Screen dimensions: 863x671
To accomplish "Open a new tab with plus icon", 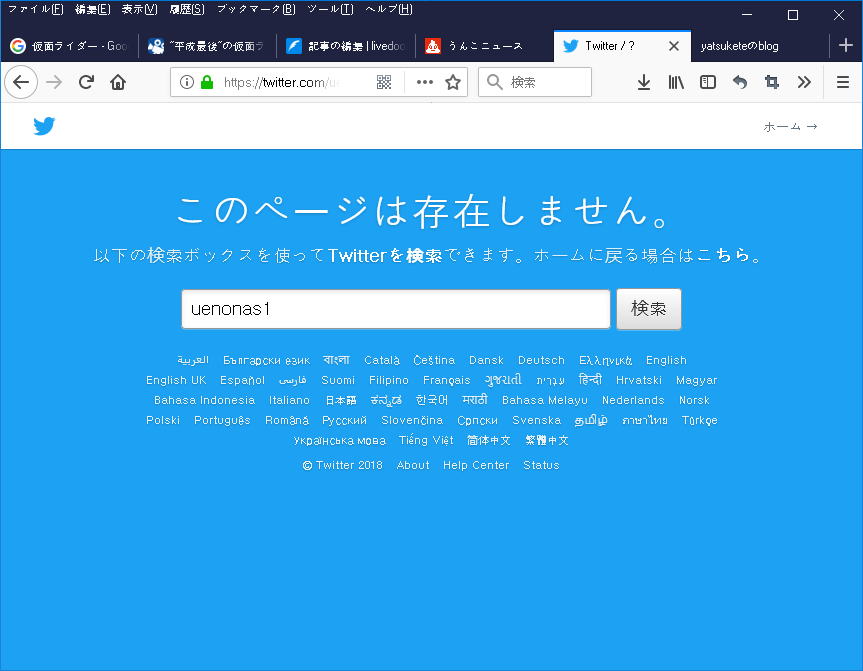I will [846, 45].
